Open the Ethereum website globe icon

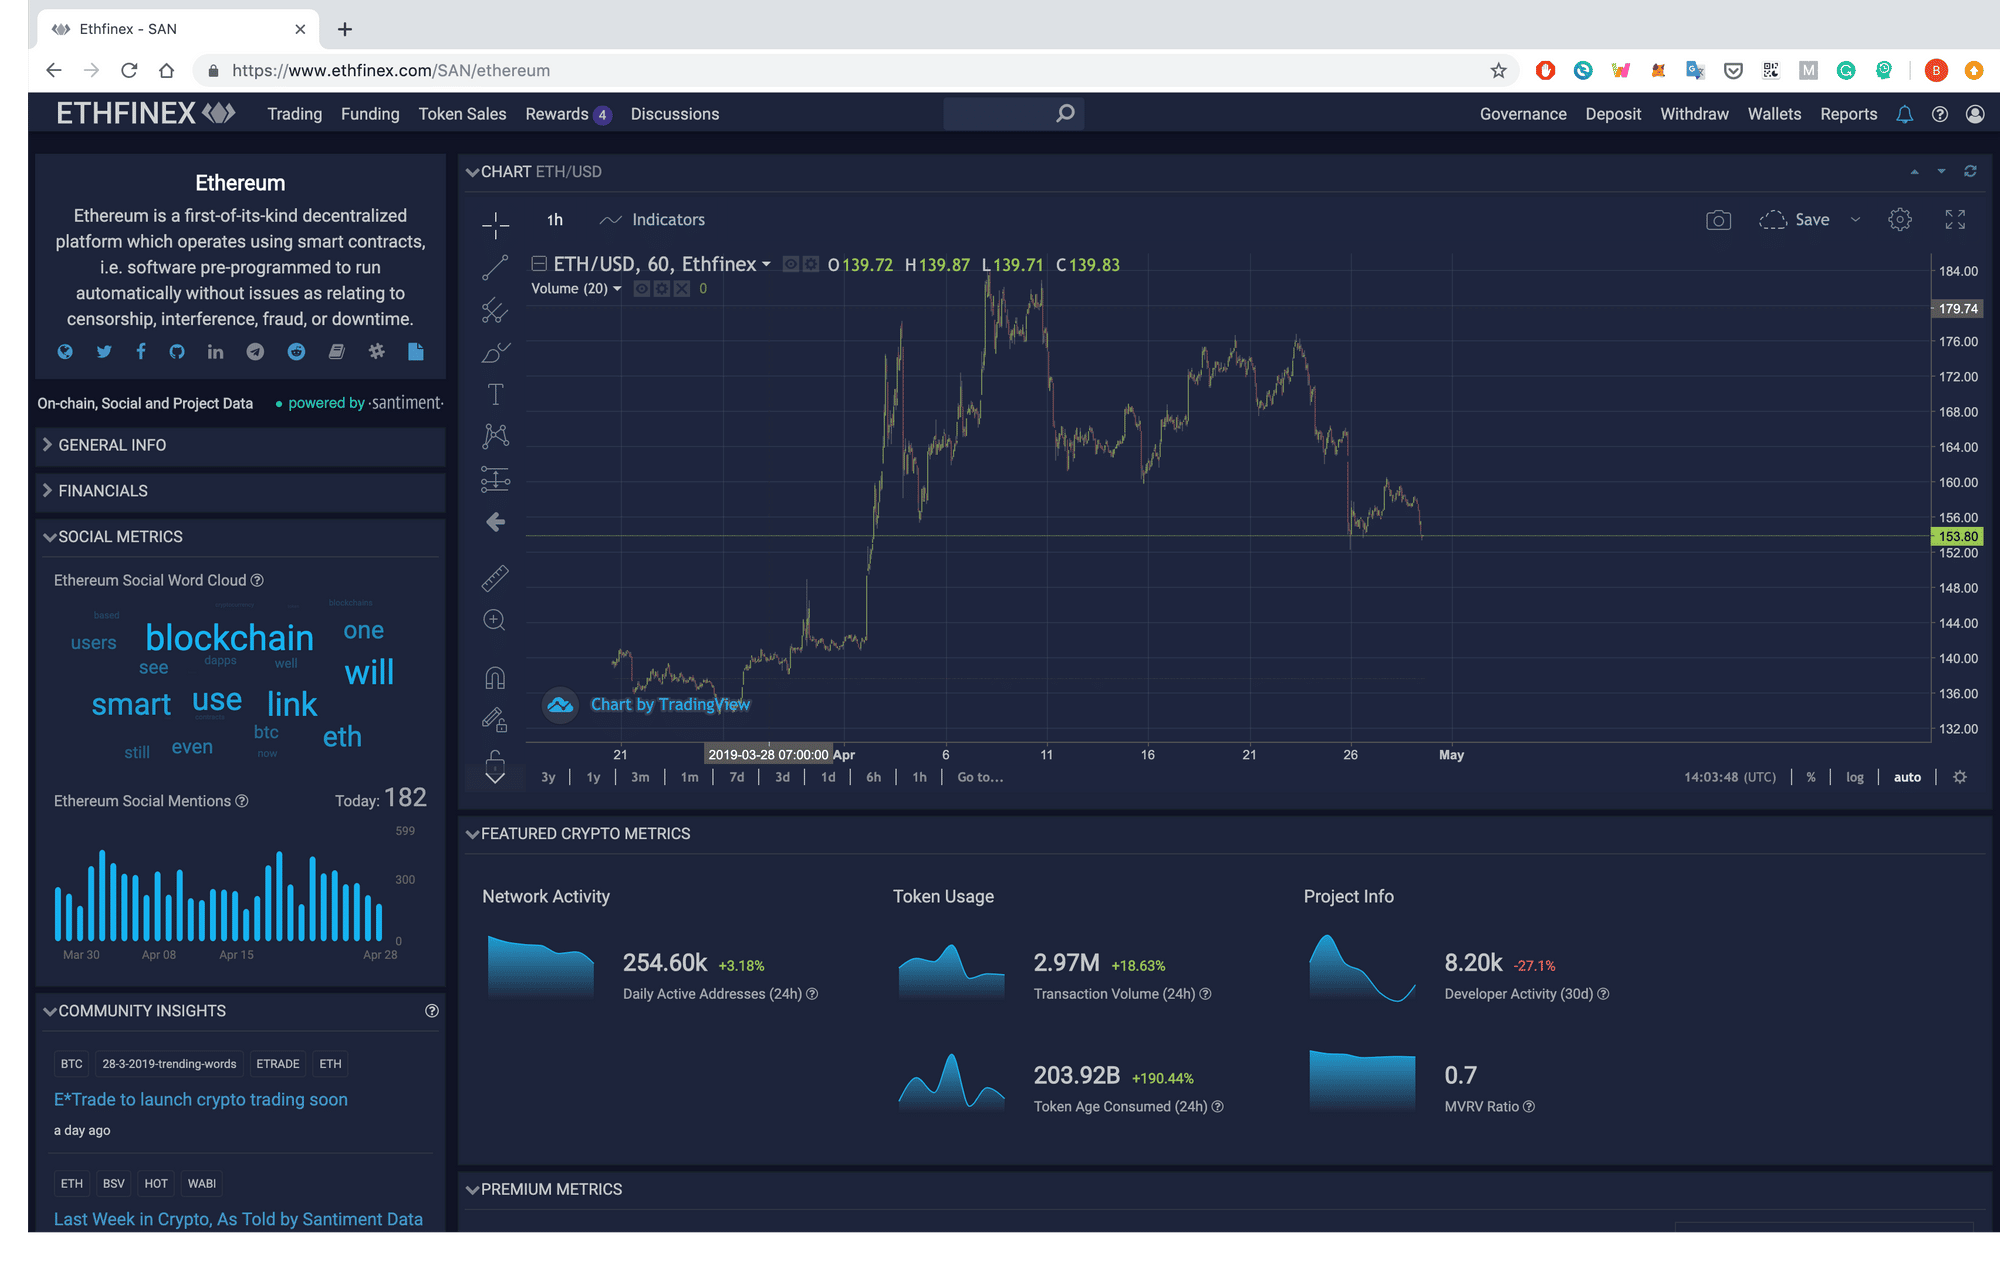click(65, 351)
